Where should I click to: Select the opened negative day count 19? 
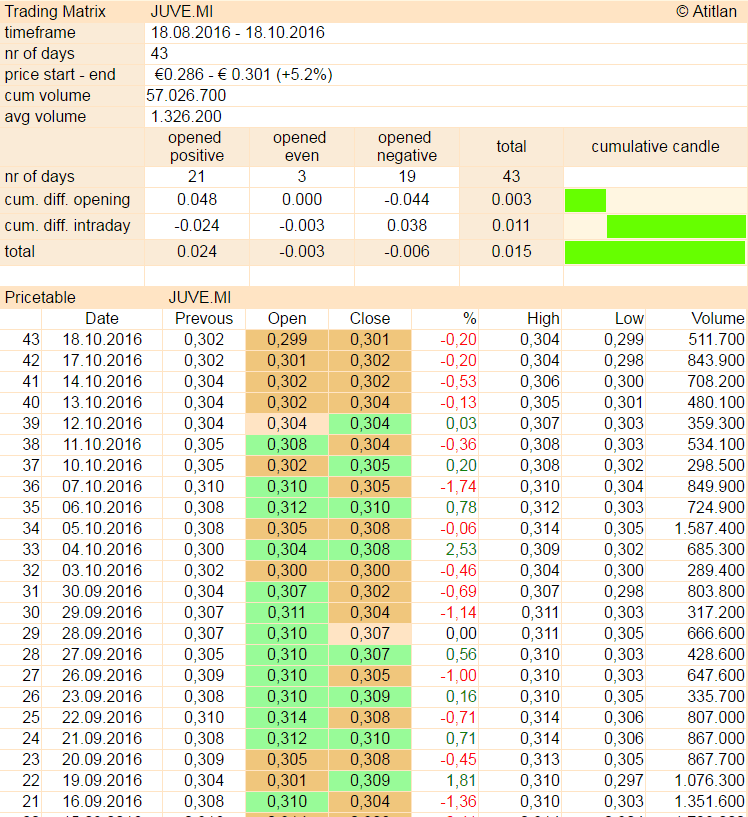(x=407, y=177)
